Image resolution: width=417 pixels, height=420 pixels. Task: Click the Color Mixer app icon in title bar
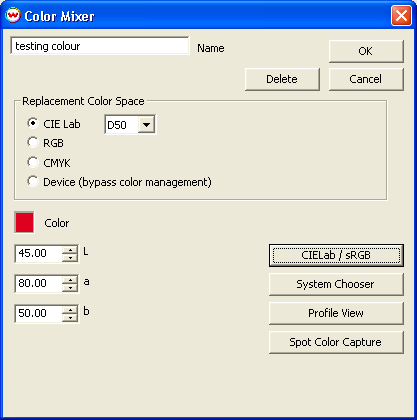pos(13,15)
